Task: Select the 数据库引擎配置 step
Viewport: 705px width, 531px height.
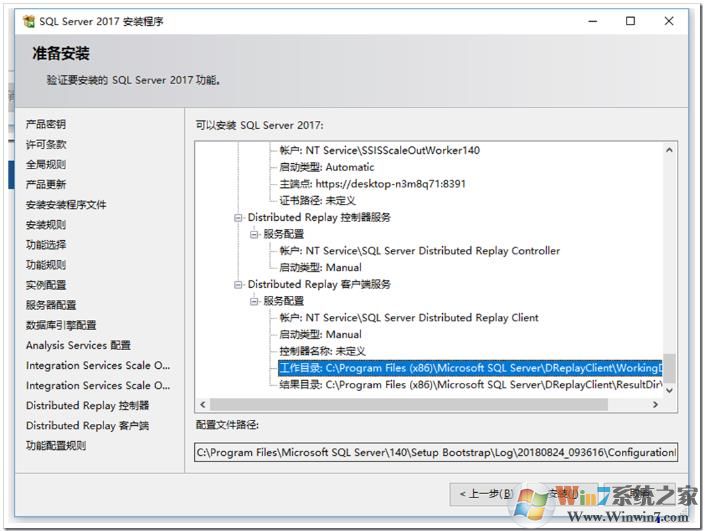Action: pyautogui.click(x=61, y=325)
